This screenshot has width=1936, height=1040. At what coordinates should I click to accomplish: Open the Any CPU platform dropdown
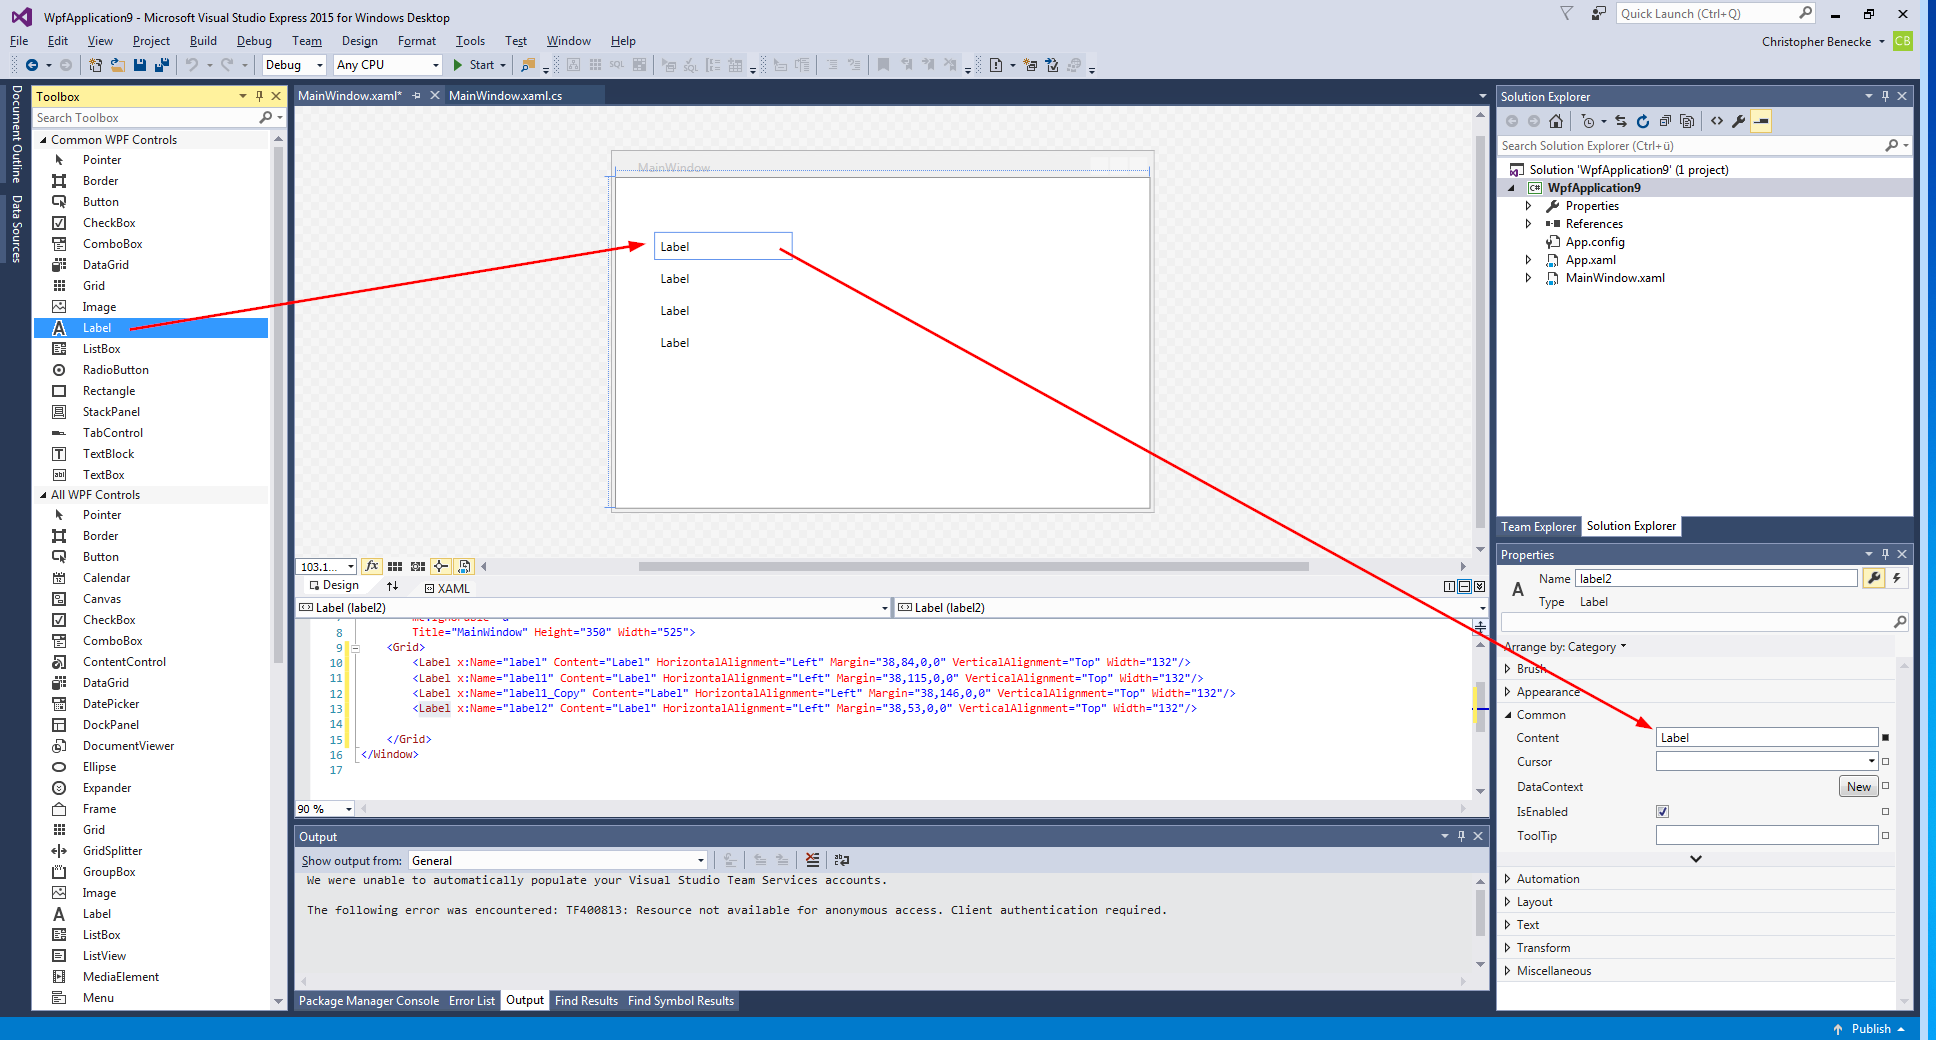[435, 64]
